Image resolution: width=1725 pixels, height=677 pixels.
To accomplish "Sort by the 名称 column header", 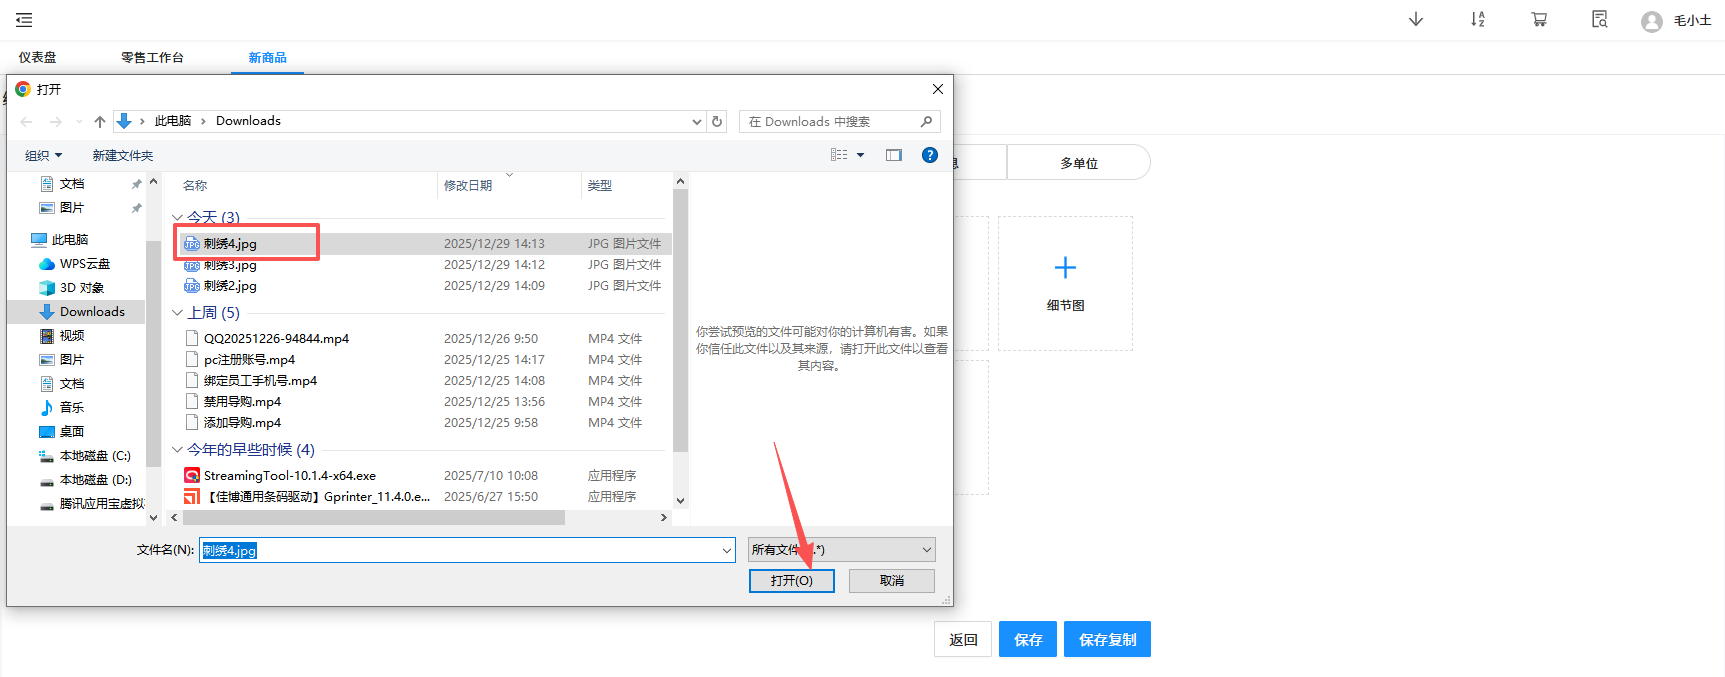I will pos(195,186).
